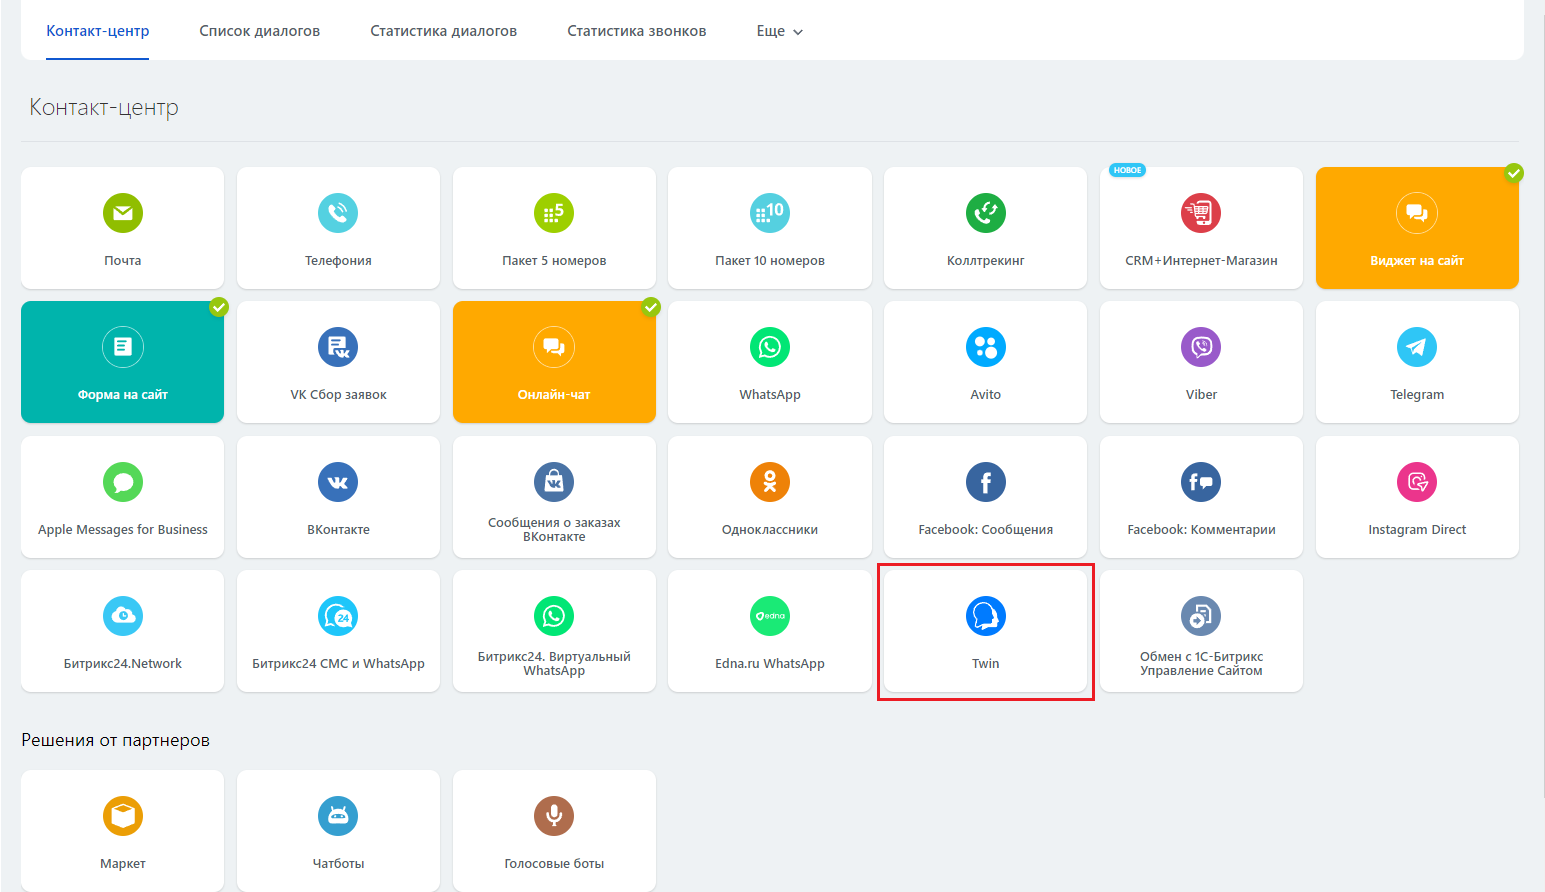Click the Чатботы label text
Image resolution: width=1545 pixels, height=892 pixels.
[338, 864]
